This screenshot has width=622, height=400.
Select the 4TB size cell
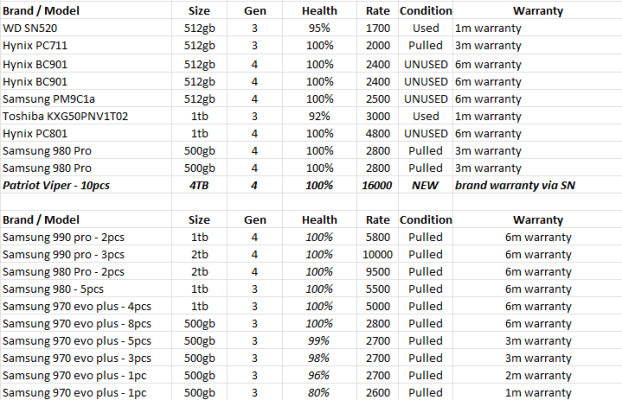(x=199, y=185)
